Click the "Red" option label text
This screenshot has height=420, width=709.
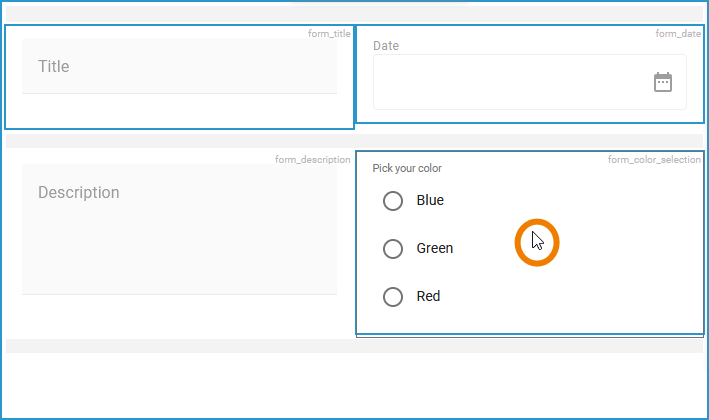coord(428,297)
